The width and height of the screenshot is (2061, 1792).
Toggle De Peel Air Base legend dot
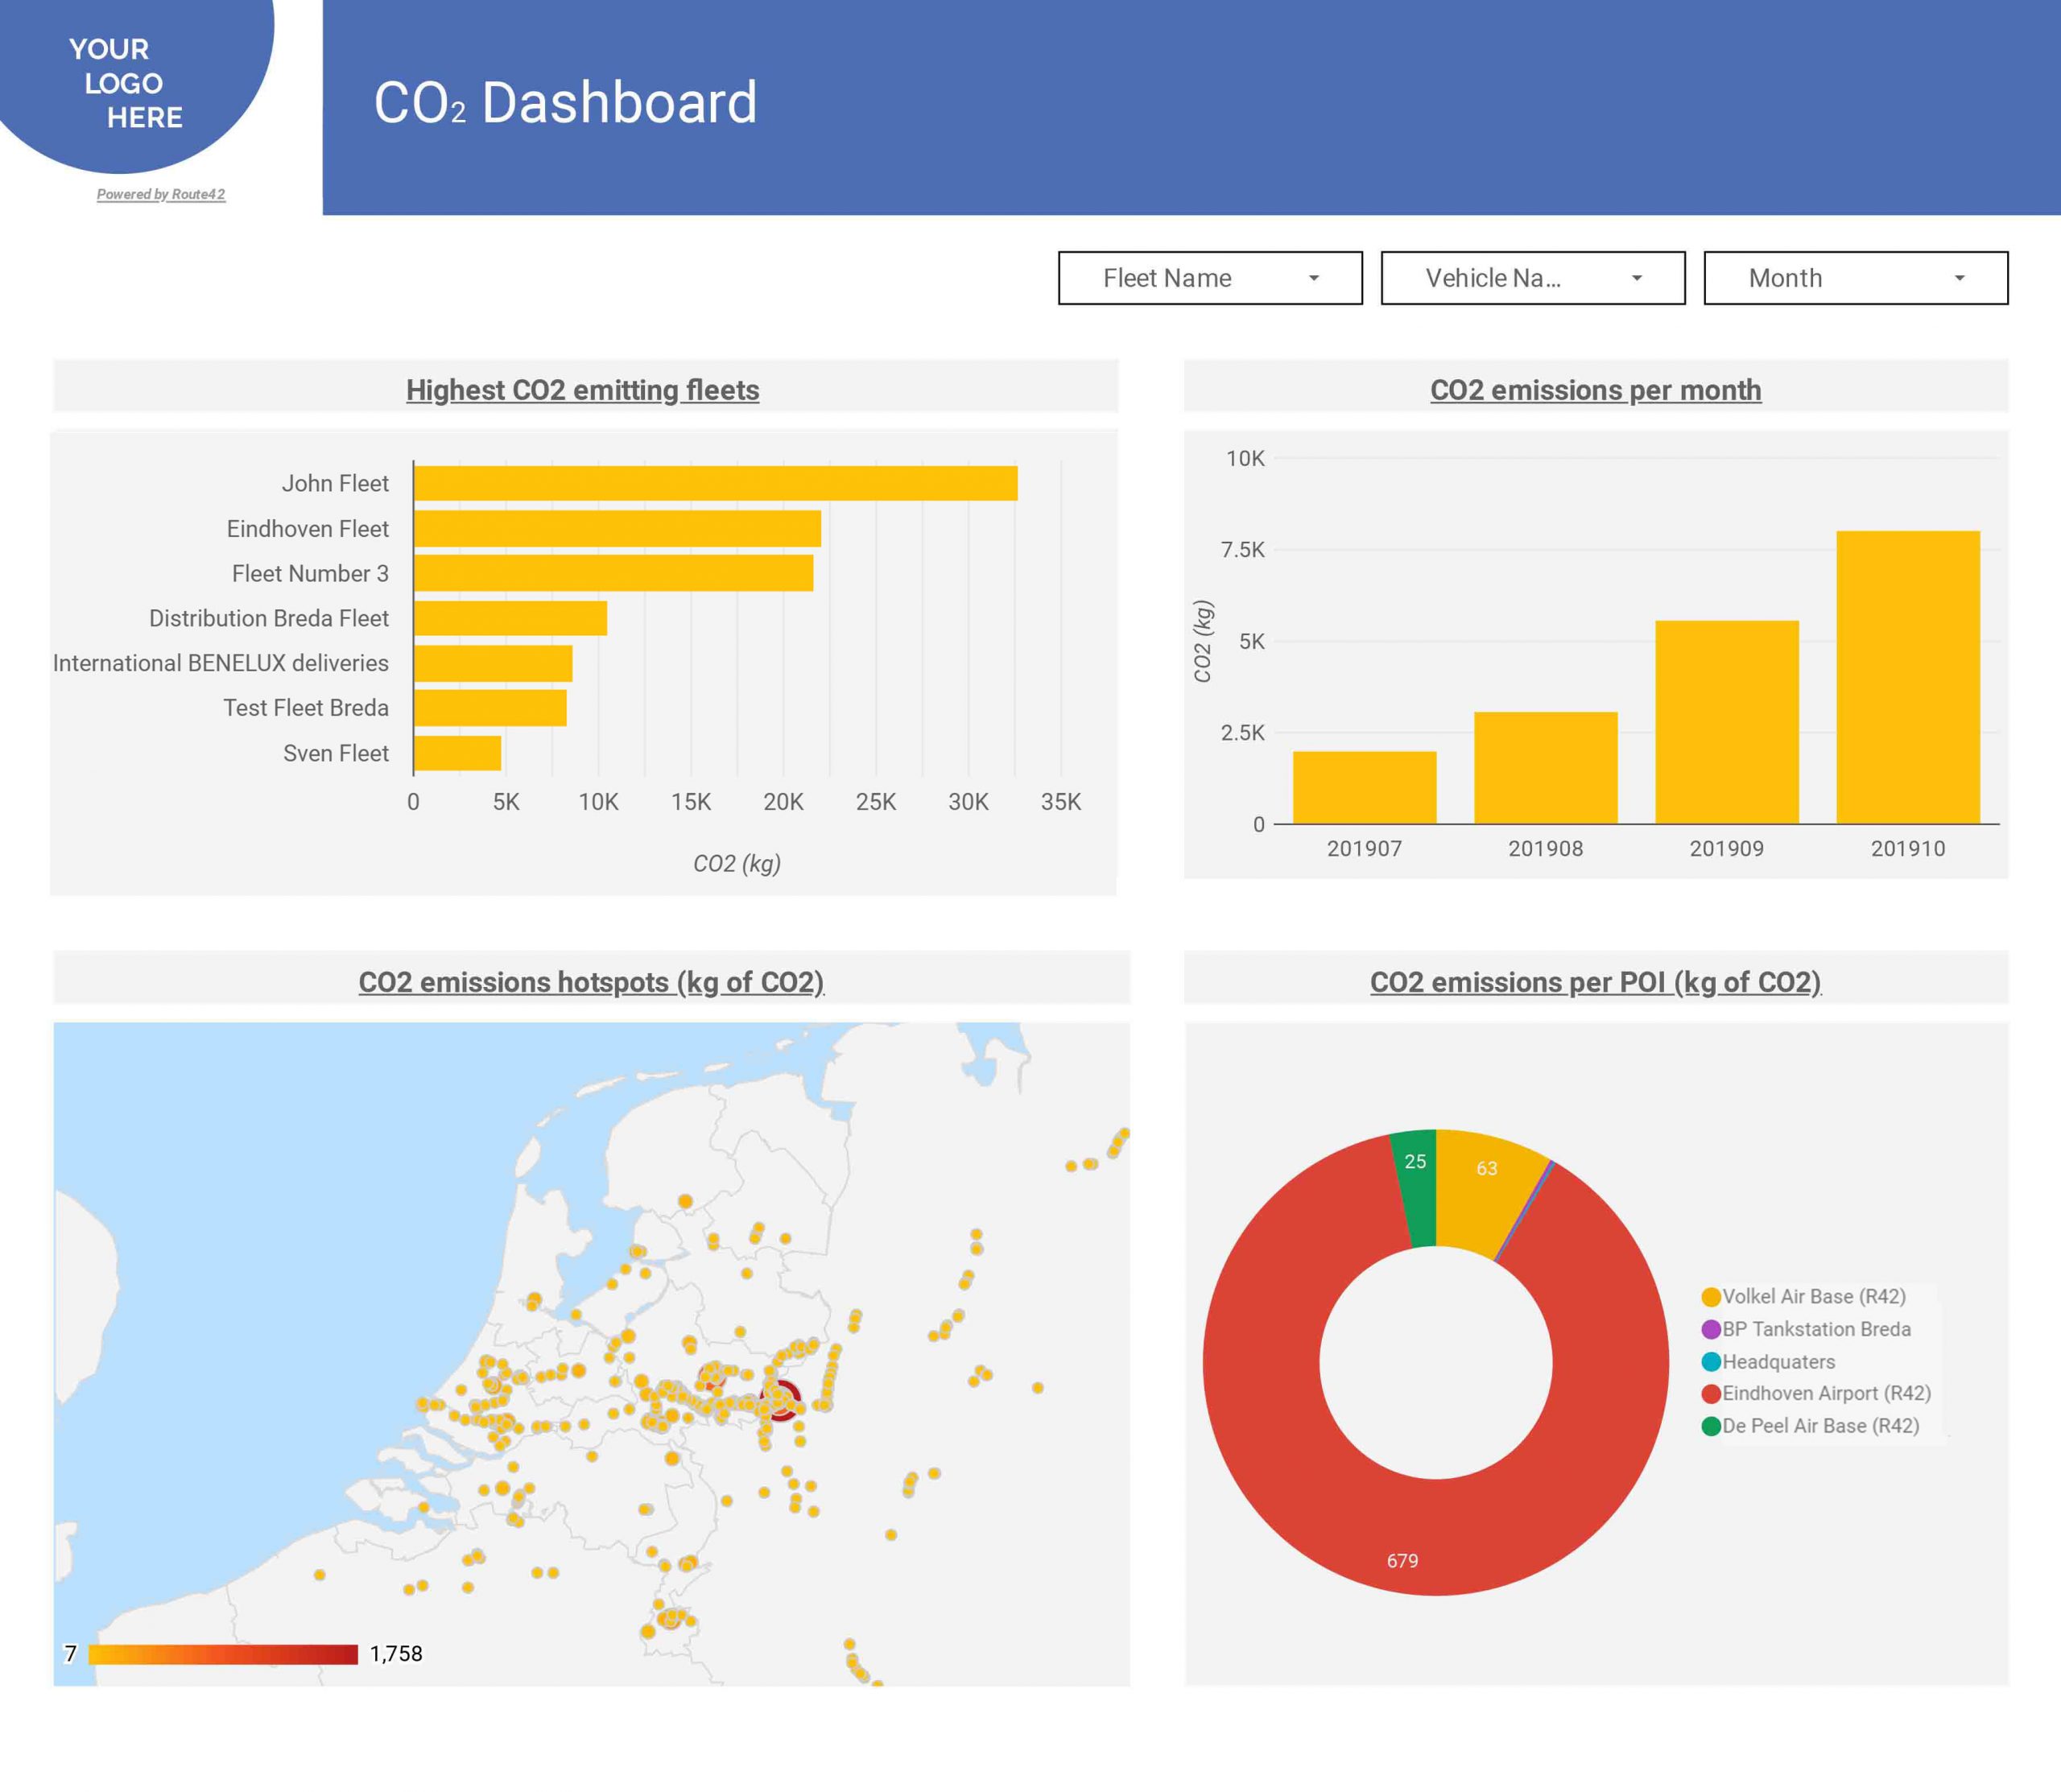[x=1710, y=1426]
